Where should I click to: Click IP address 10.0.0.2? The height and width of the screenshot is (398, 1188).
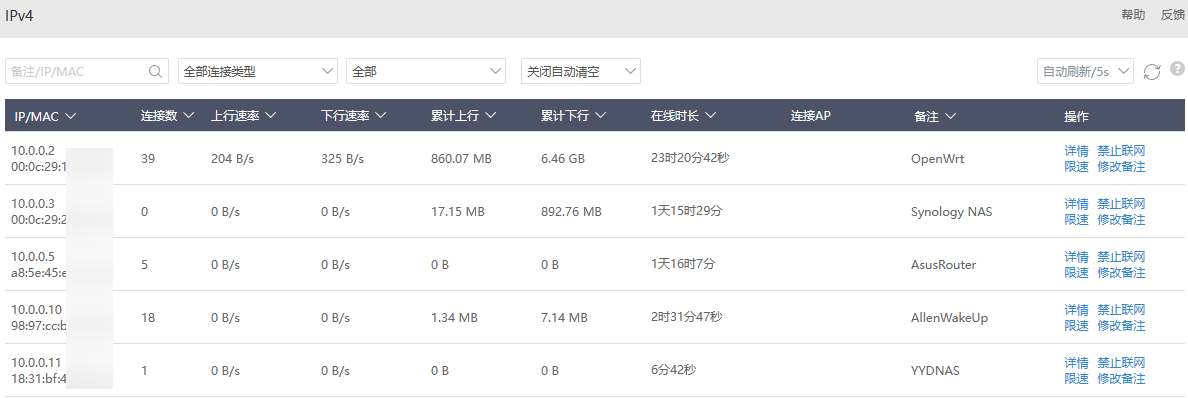pyautogui.click(x=32, y=150)
